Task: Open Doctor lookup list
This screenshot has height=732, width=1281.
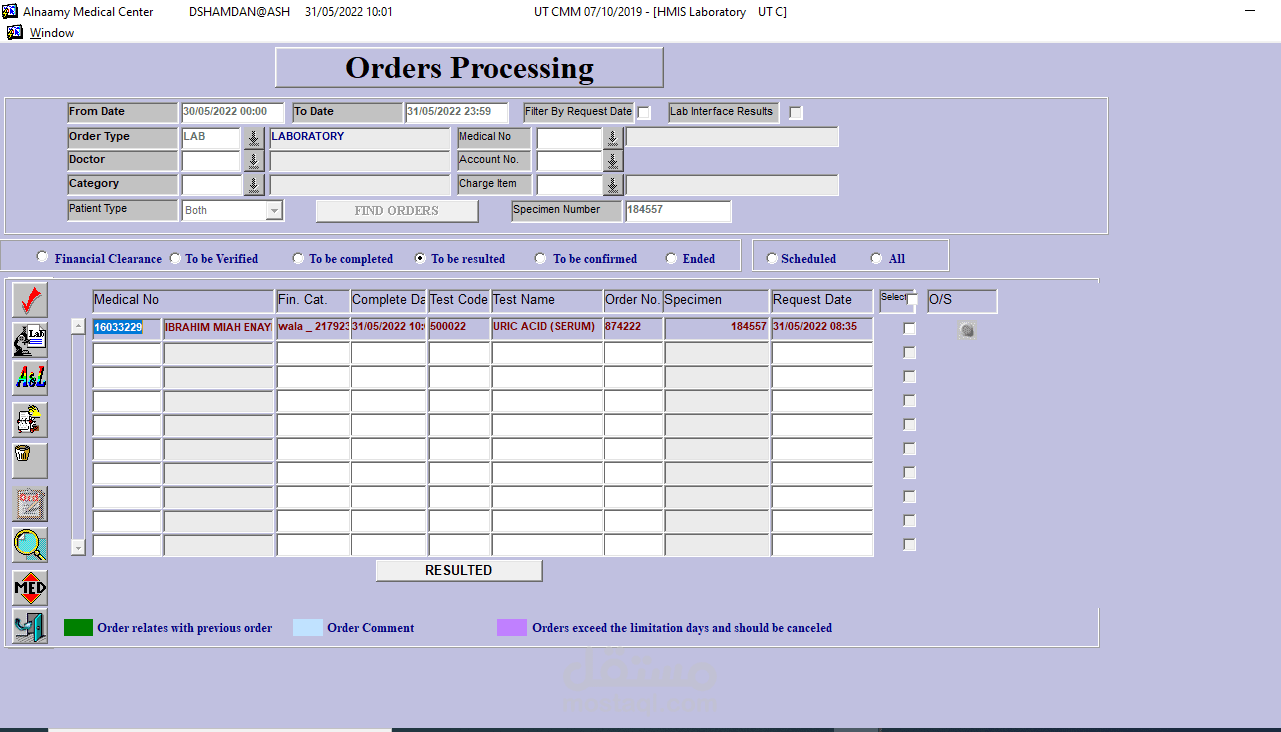Action: [253, 161]
